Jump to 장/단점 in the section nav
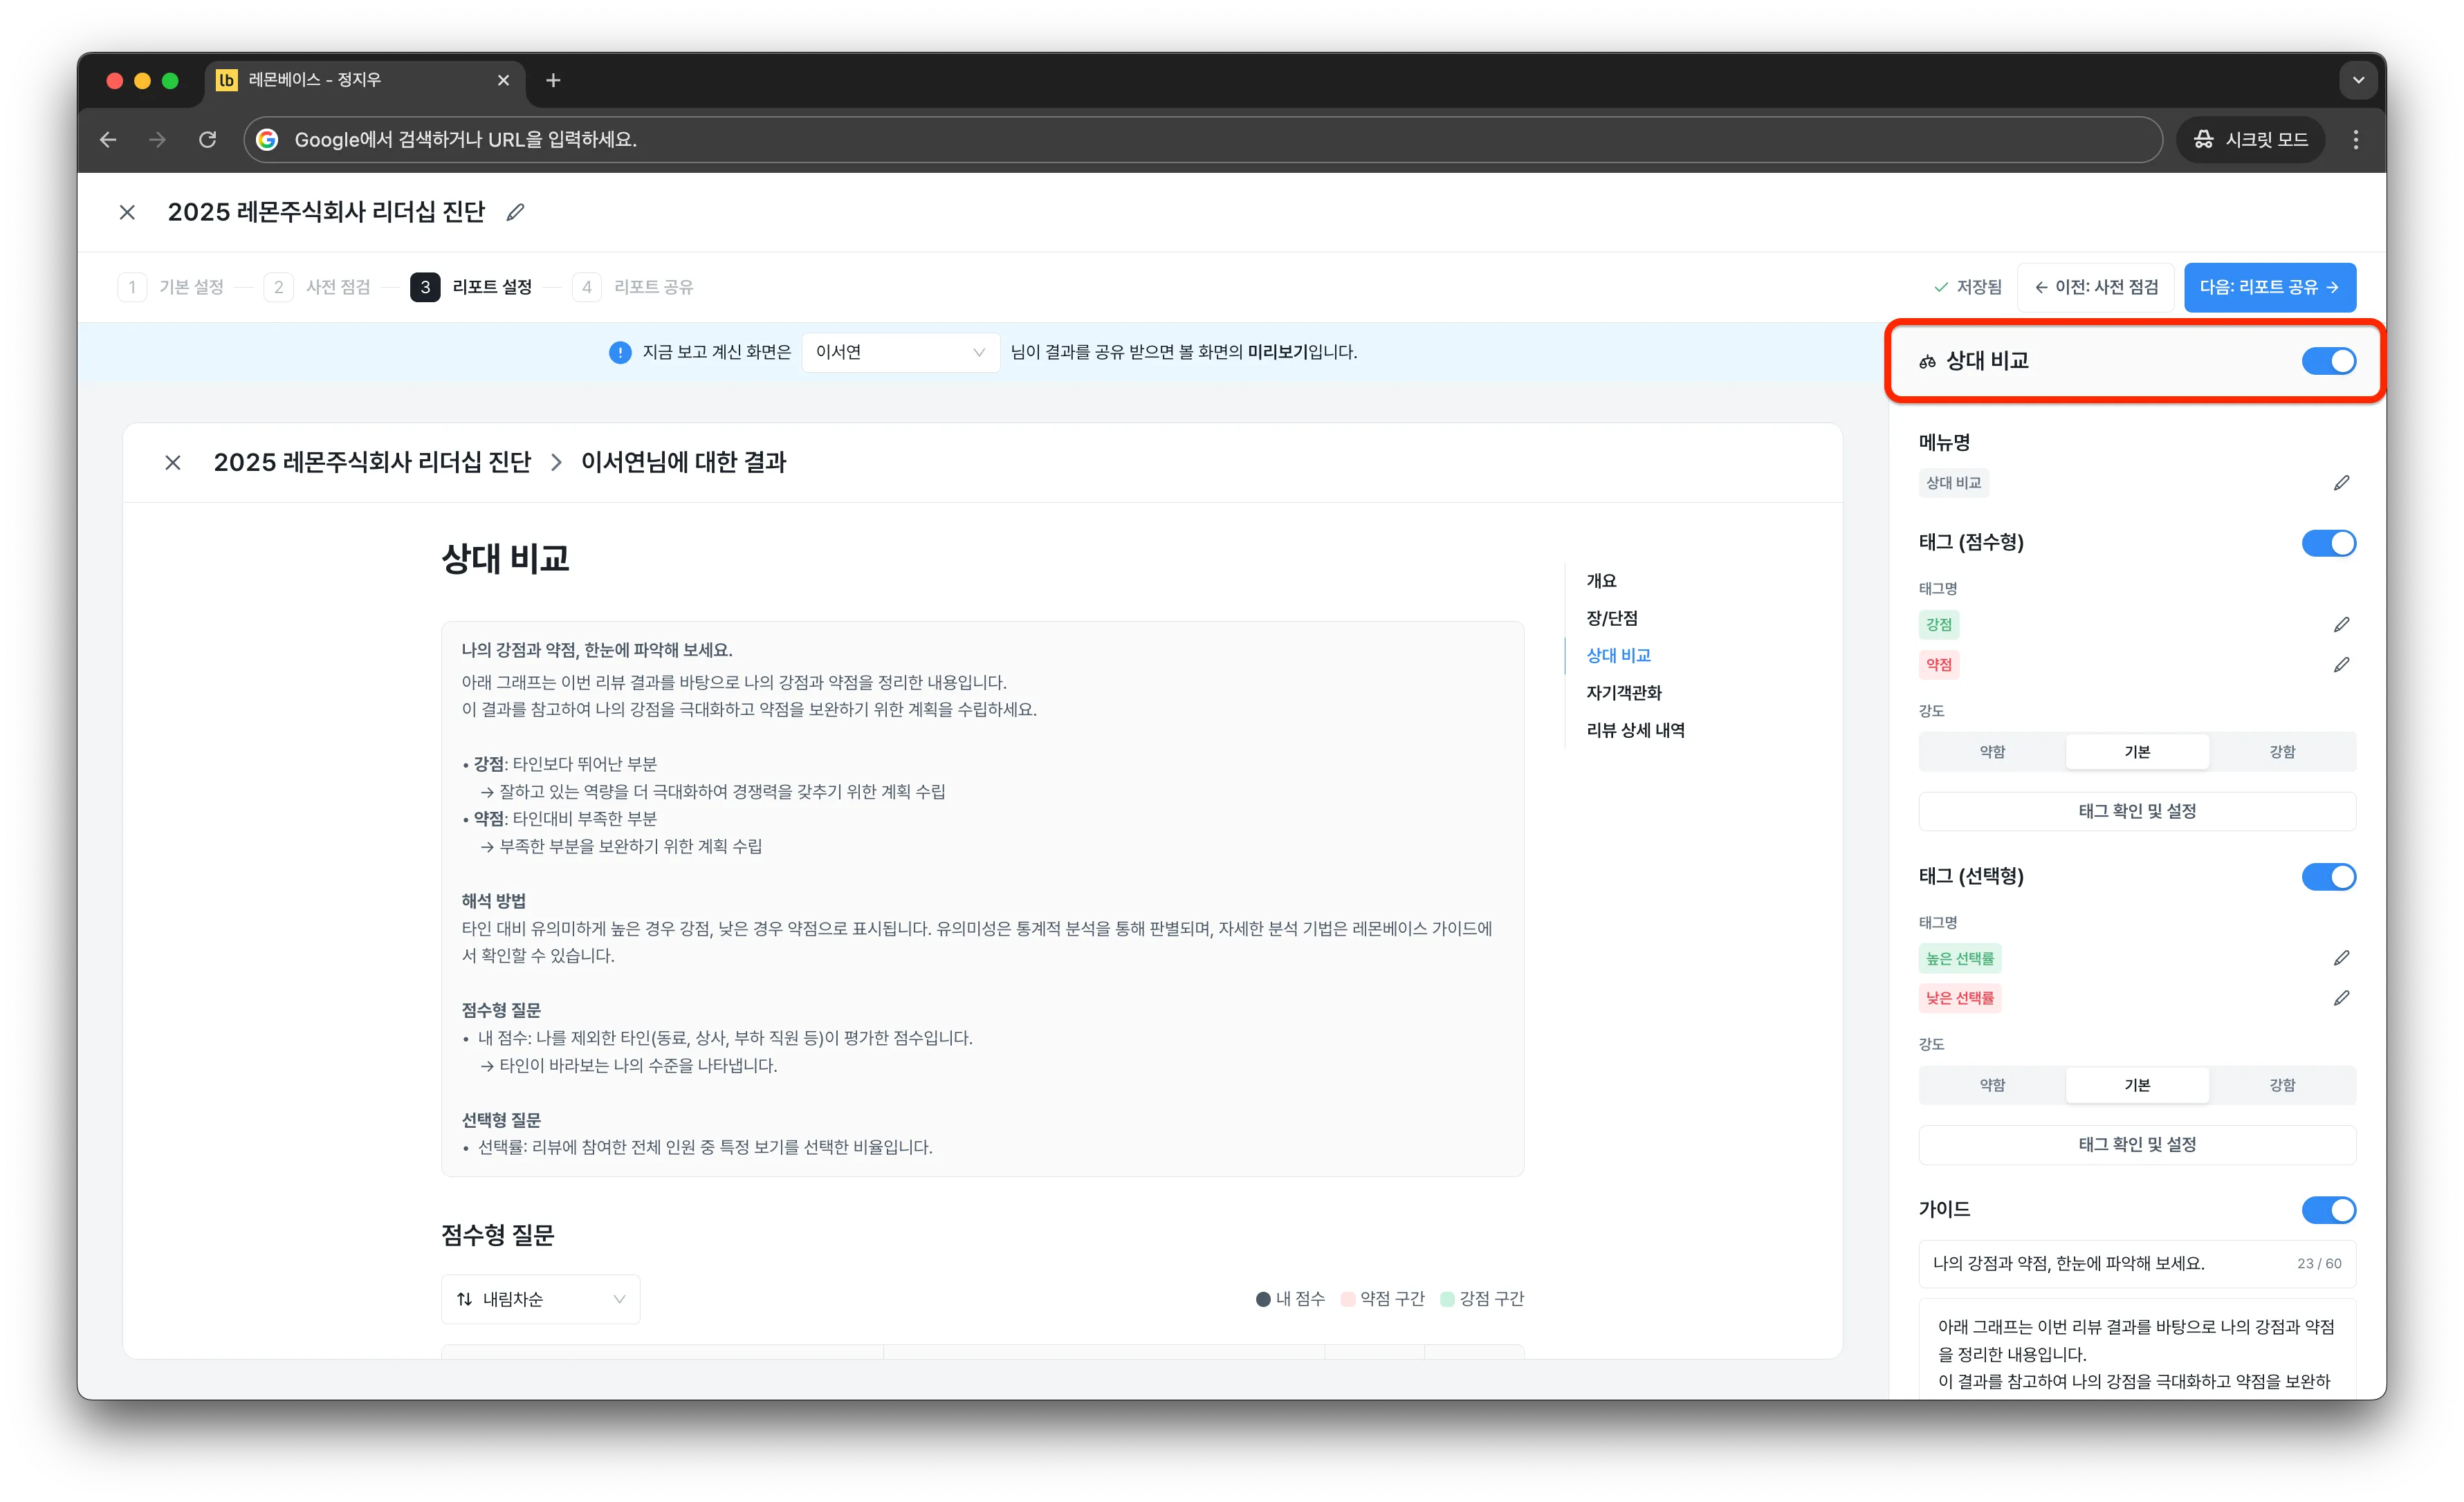The width and height of the screenshot is (2464, 1502). (1611, 618)
